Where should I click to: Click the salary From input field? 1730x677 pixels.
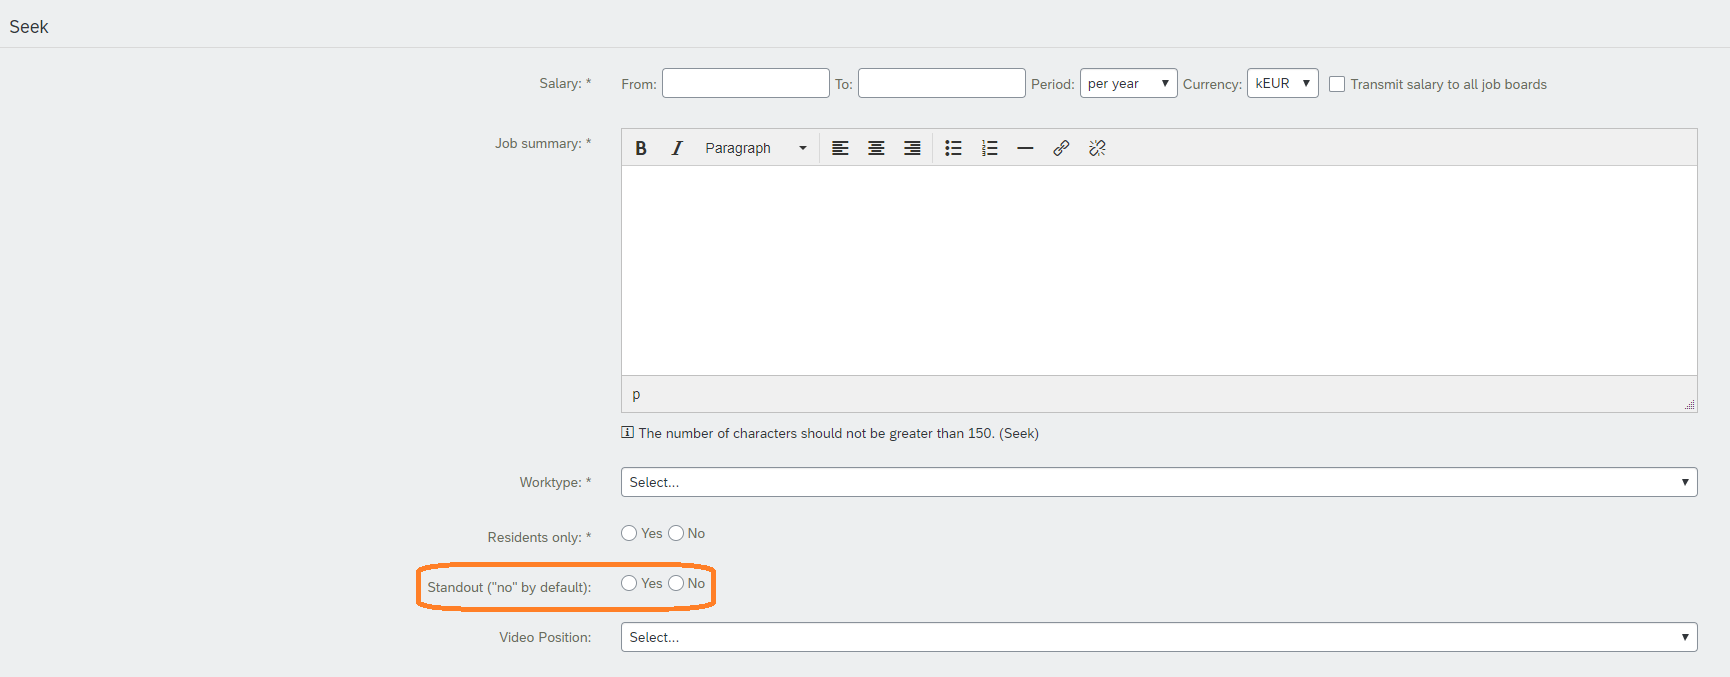click(x=746, y=83)
